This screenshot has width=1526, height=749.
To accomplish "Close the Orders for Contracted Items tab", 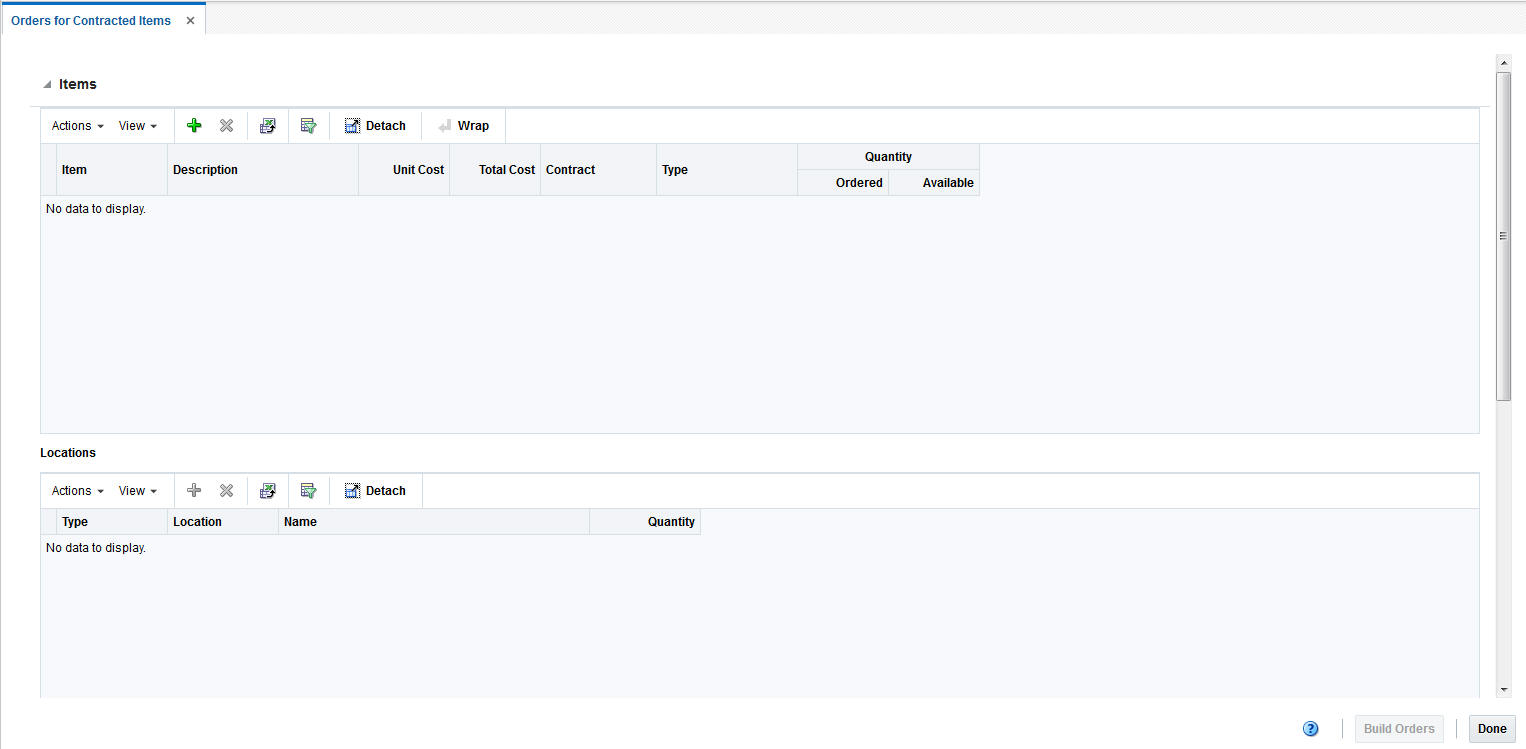I will [190, 19].
